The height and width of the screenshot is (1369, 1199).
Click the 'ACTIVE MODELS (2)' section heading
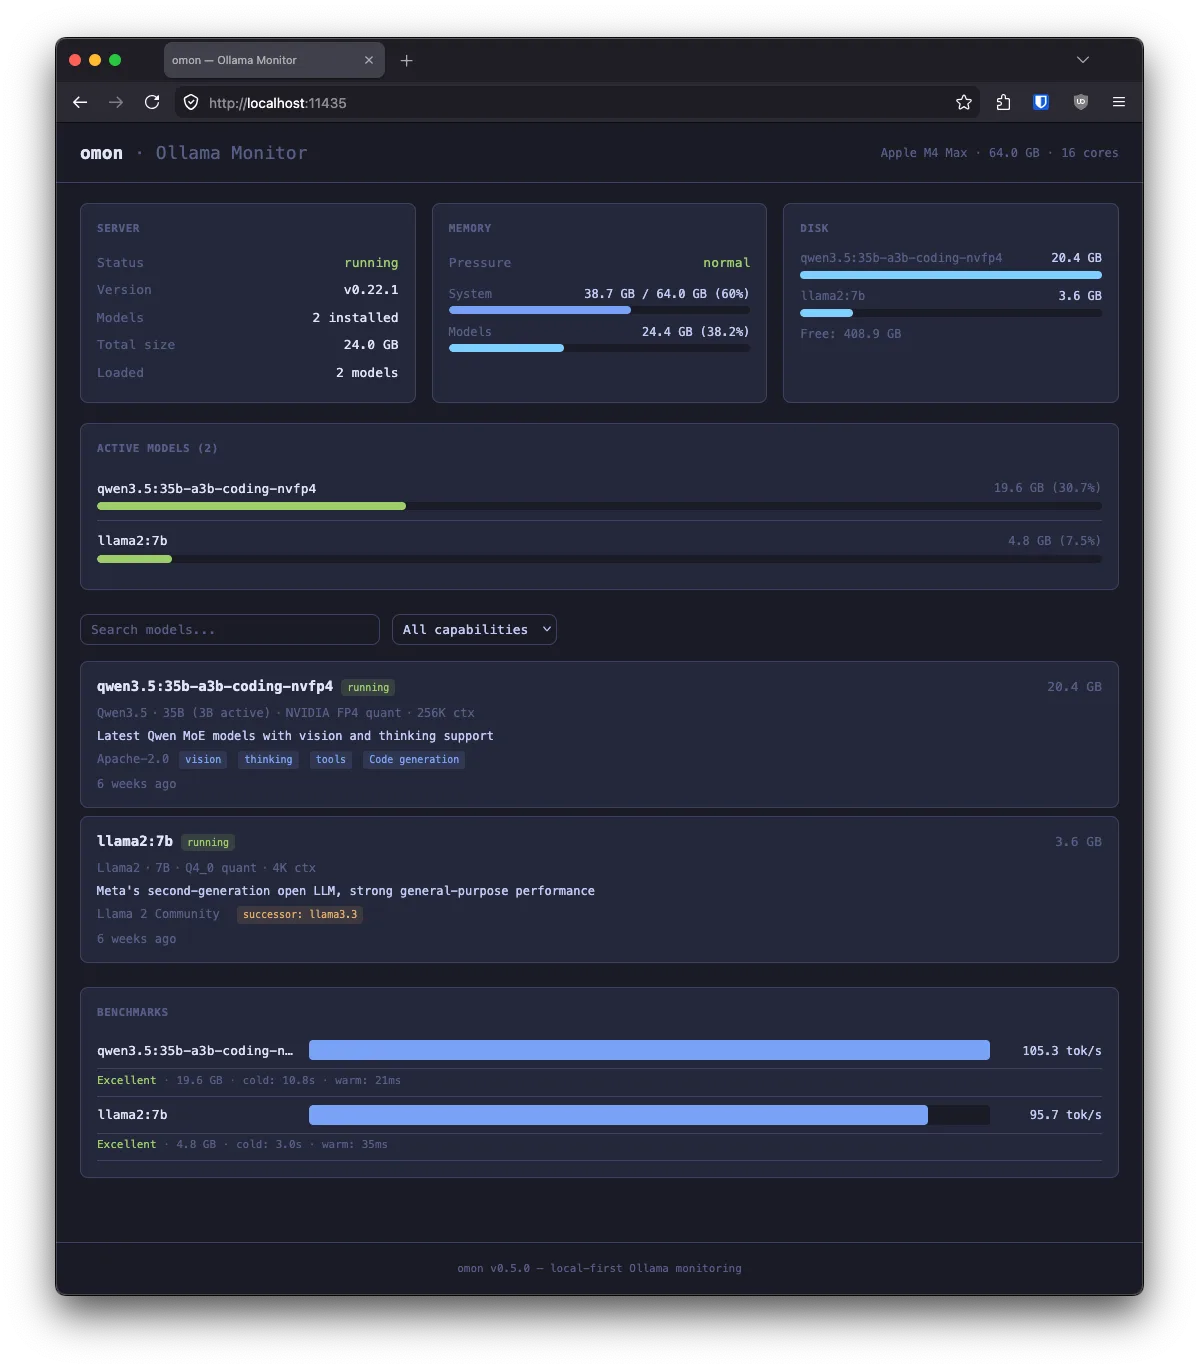tap(157, 449)
